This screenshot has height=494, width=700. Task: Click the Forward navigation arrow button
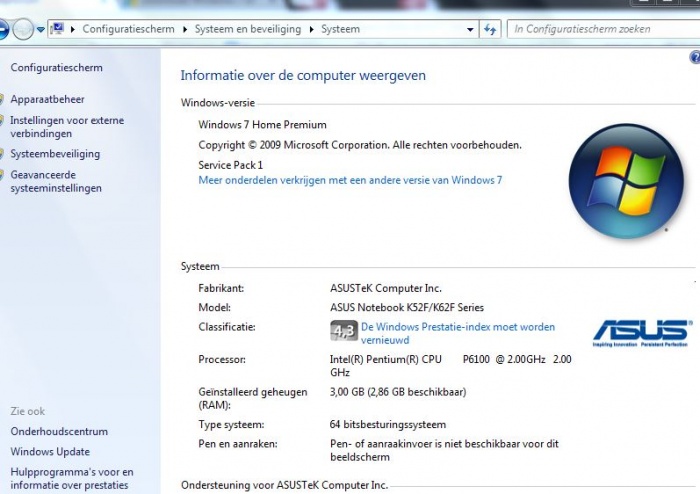pyautogui.click(x=23, y=29)
